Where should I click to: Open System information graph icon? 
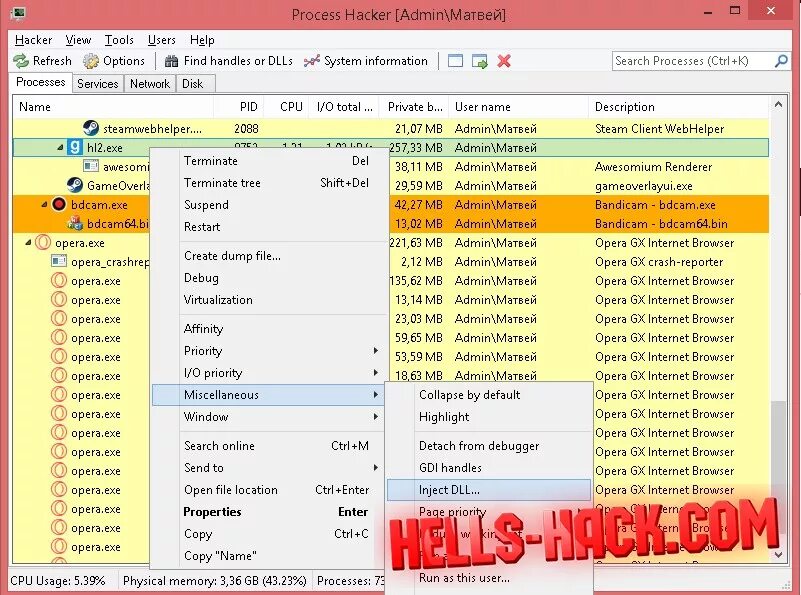pos(312,61)
